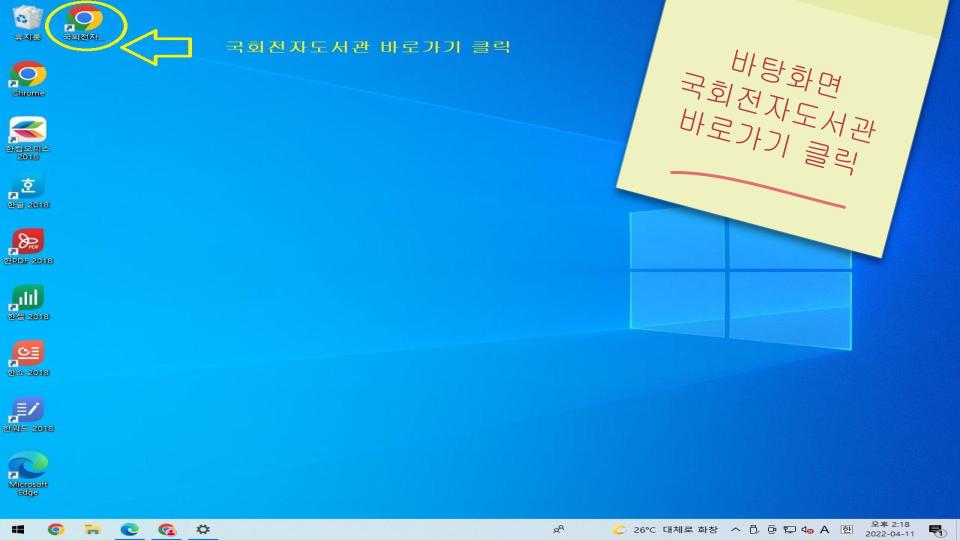
Task: Select the Chrome desktop shortcut
Action: (28, 78)
